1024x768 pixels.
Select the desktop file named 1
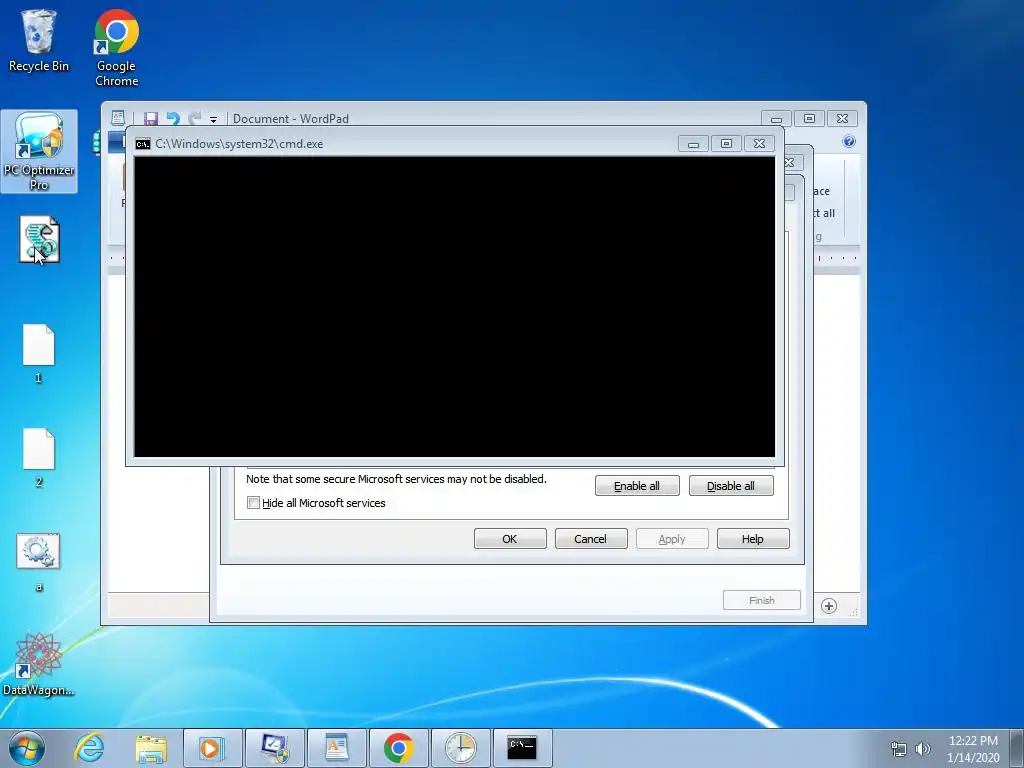39,353
